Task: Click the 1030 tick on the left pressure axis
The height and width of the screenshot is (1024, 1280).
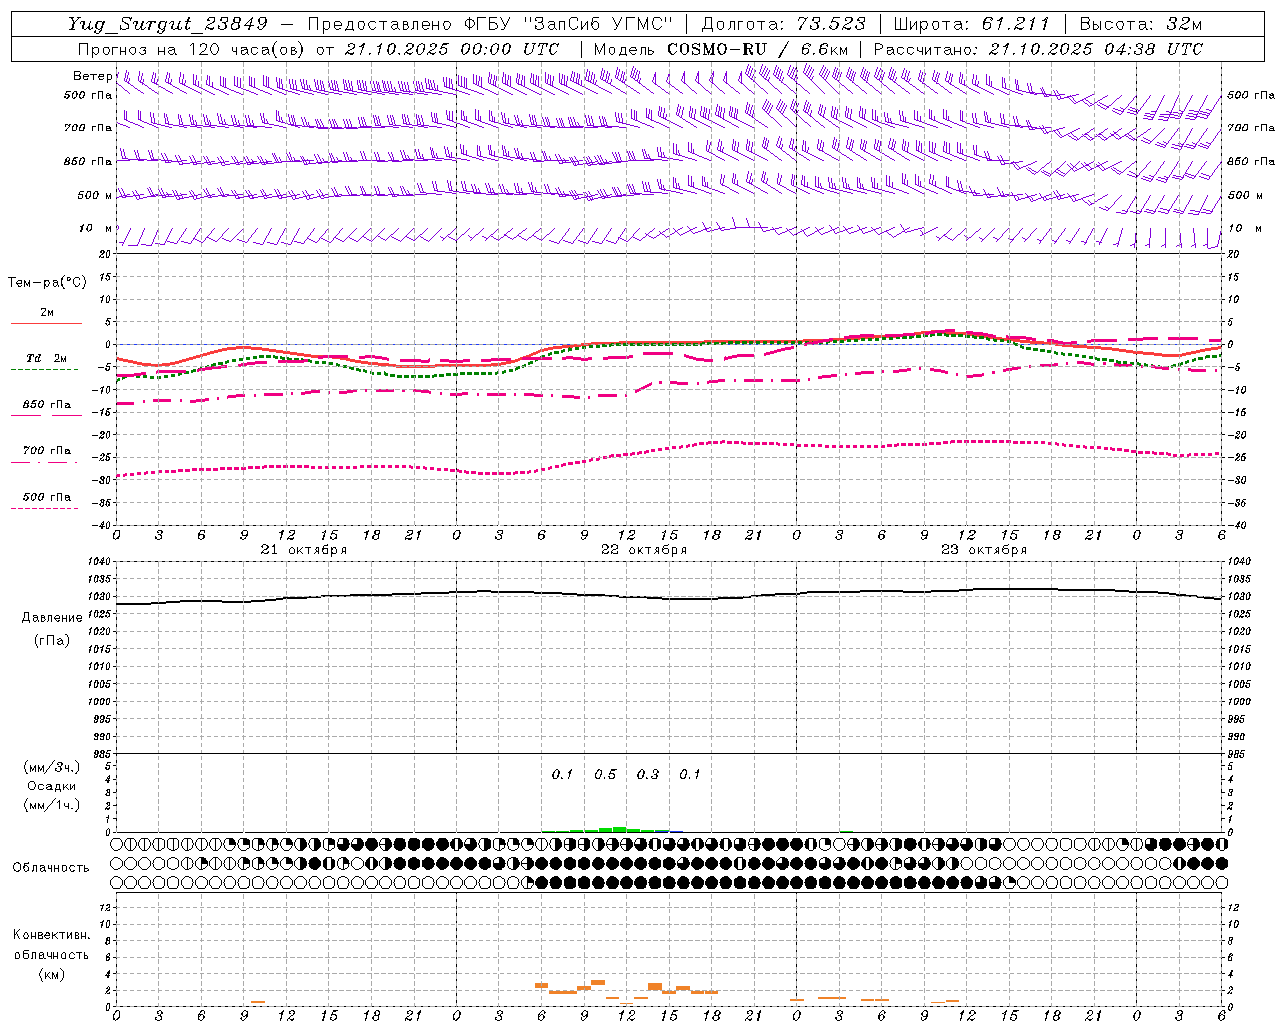Action: [x=99, y=597]
